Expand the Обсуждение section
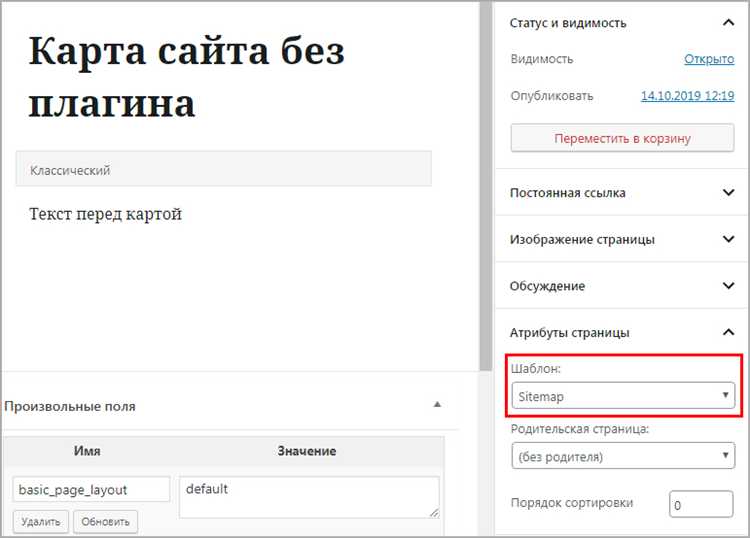The image size is (750, 538). [621, 286]
